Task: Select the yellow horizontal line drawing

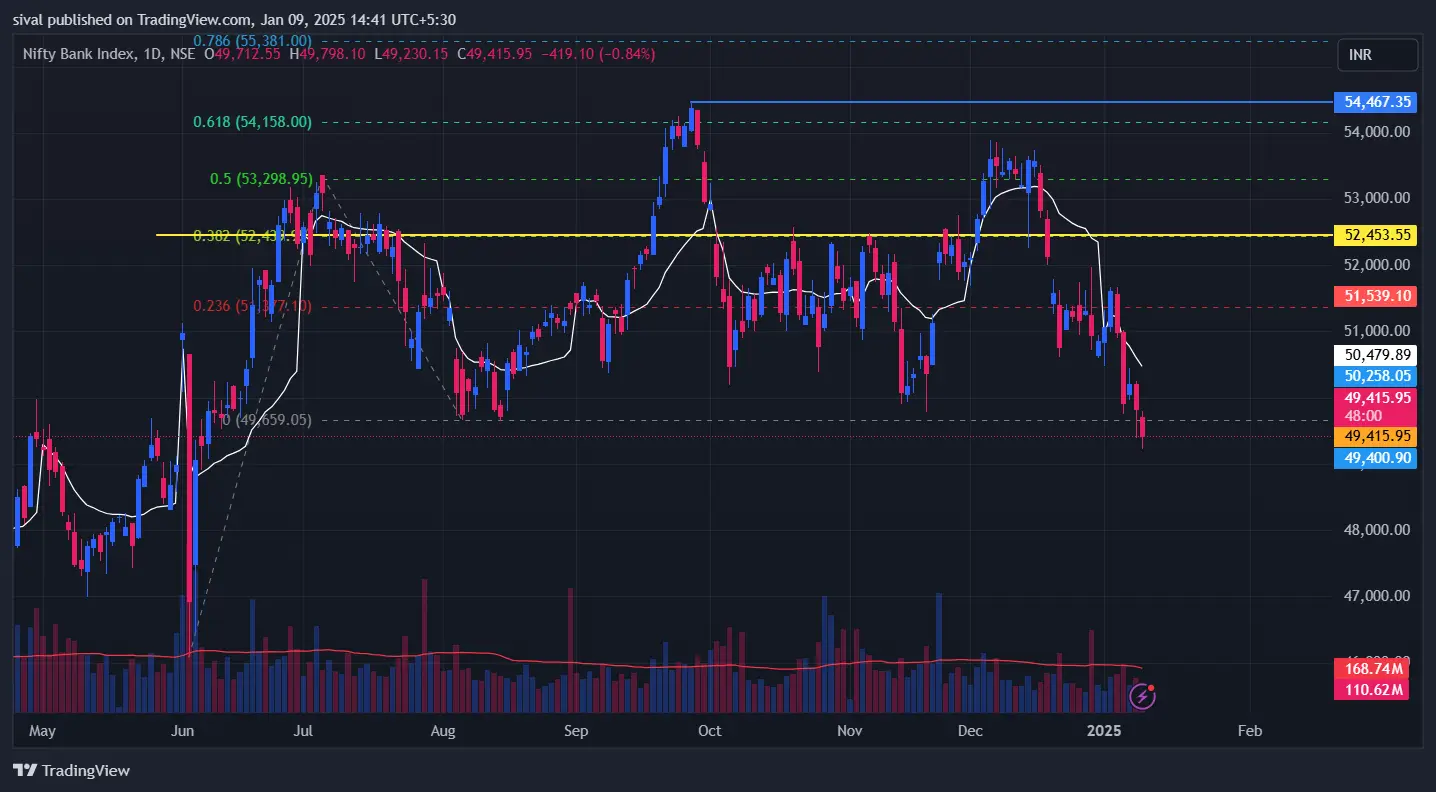Action: [x=745, y=235]
